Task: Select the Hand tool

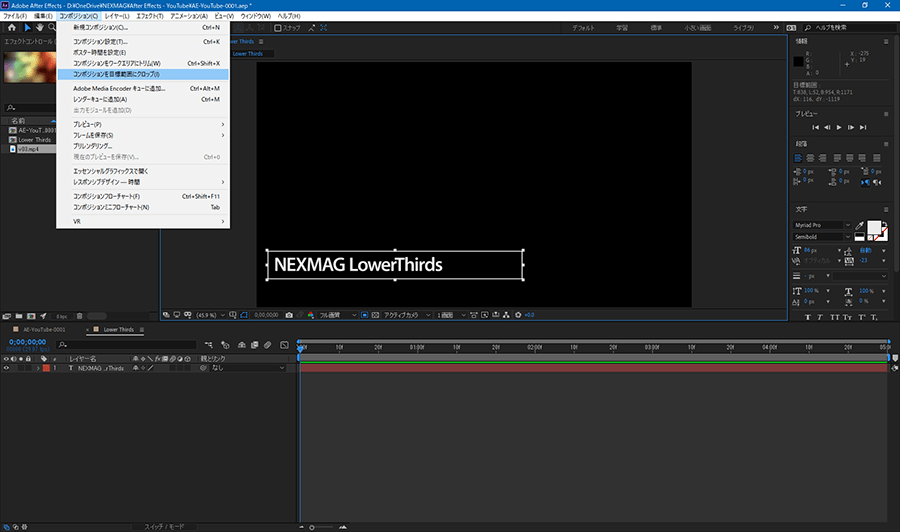Action: click(39, 28)
